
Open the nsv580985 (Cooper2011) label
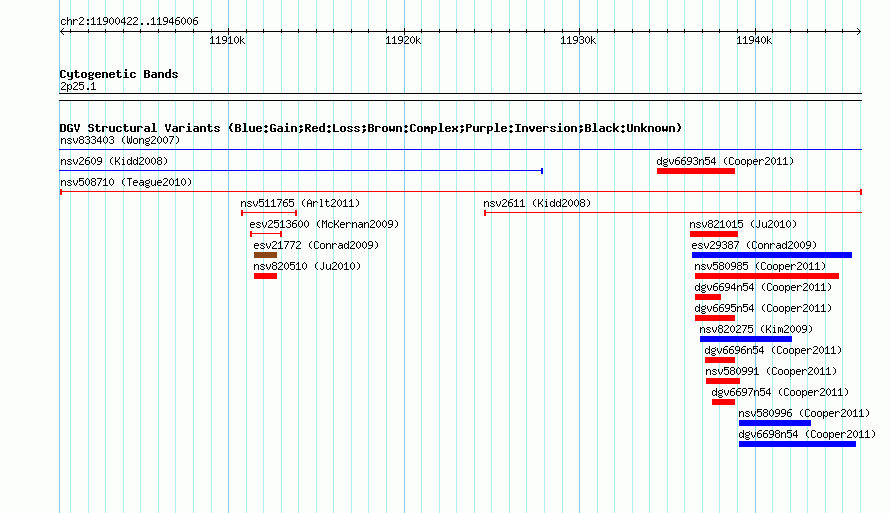[x=760, y=266]
